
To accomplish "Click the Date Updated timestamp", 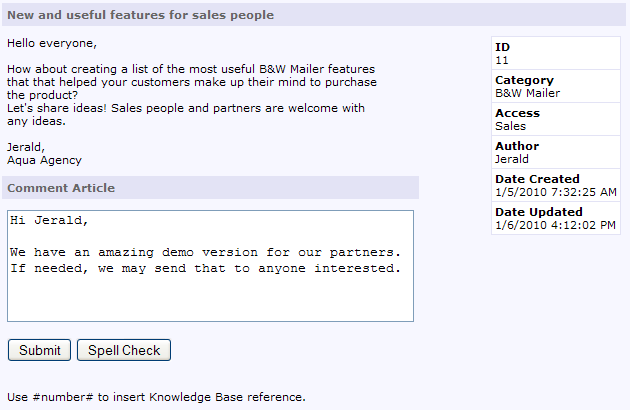I will click(x=555, y=225).
